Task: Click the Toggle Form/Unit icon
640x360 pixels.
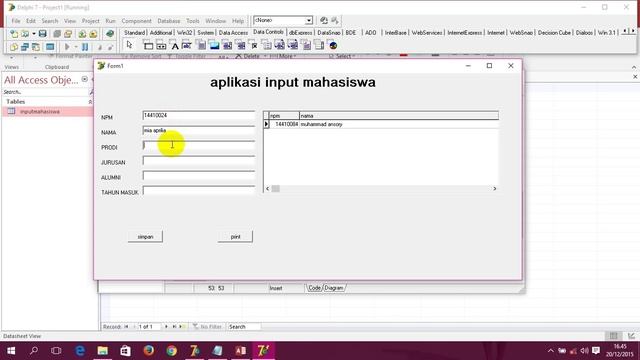Action: [x=36, y=47]
